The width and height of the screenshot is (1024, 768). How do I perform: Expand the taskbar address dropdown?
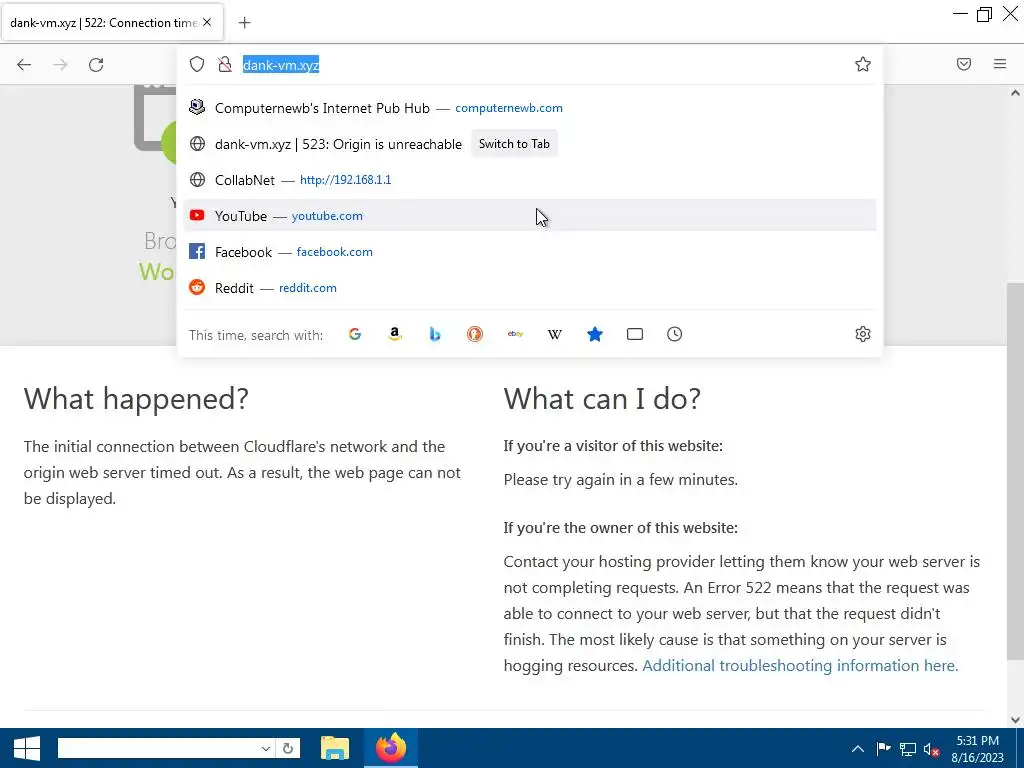pyautogui.click(x=266, y=748)
